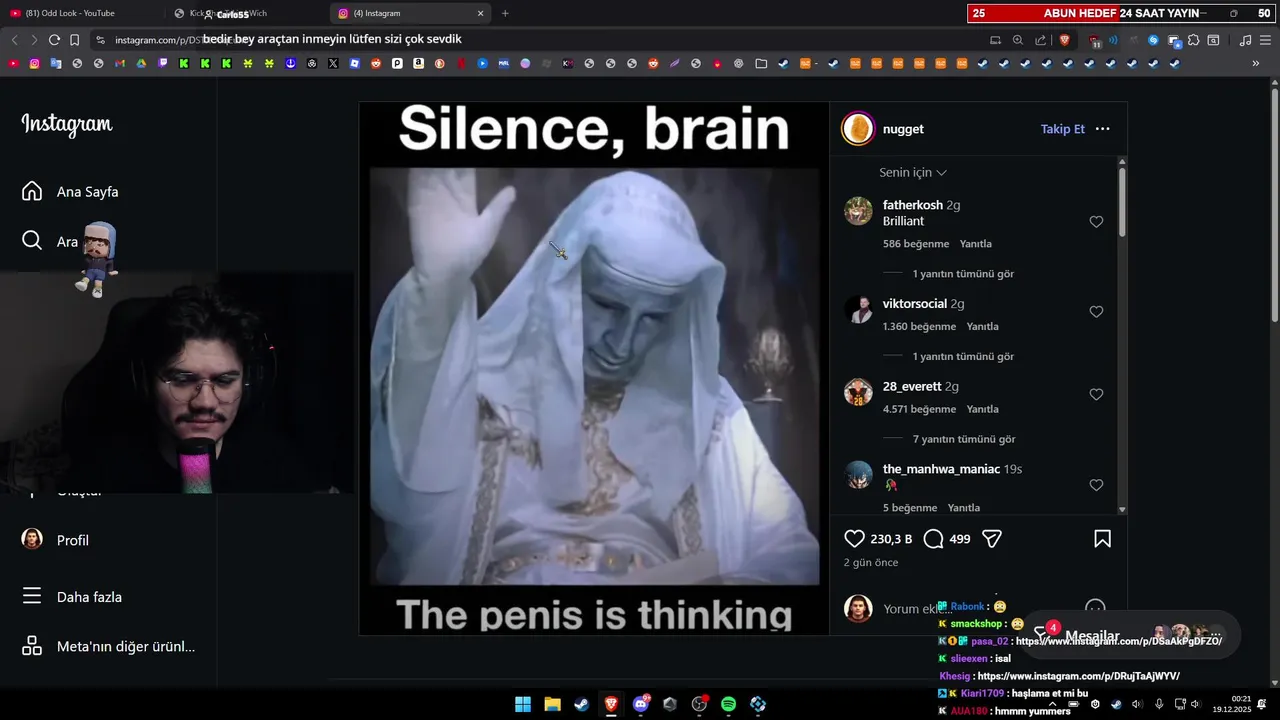
Task: Open Daha fazla hamburger menu
Action: 72,596
